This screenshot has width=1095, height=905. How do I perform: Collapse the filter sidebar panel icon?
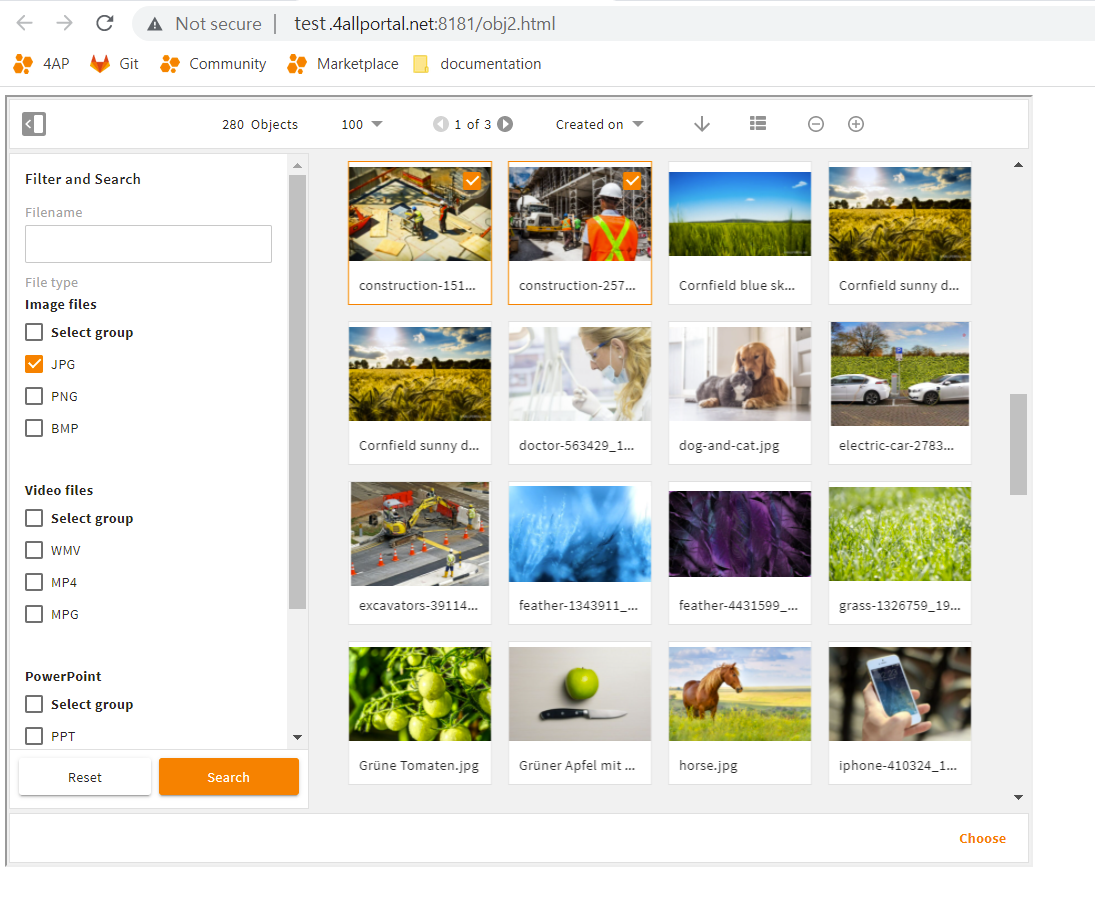(x=34, y=124)
